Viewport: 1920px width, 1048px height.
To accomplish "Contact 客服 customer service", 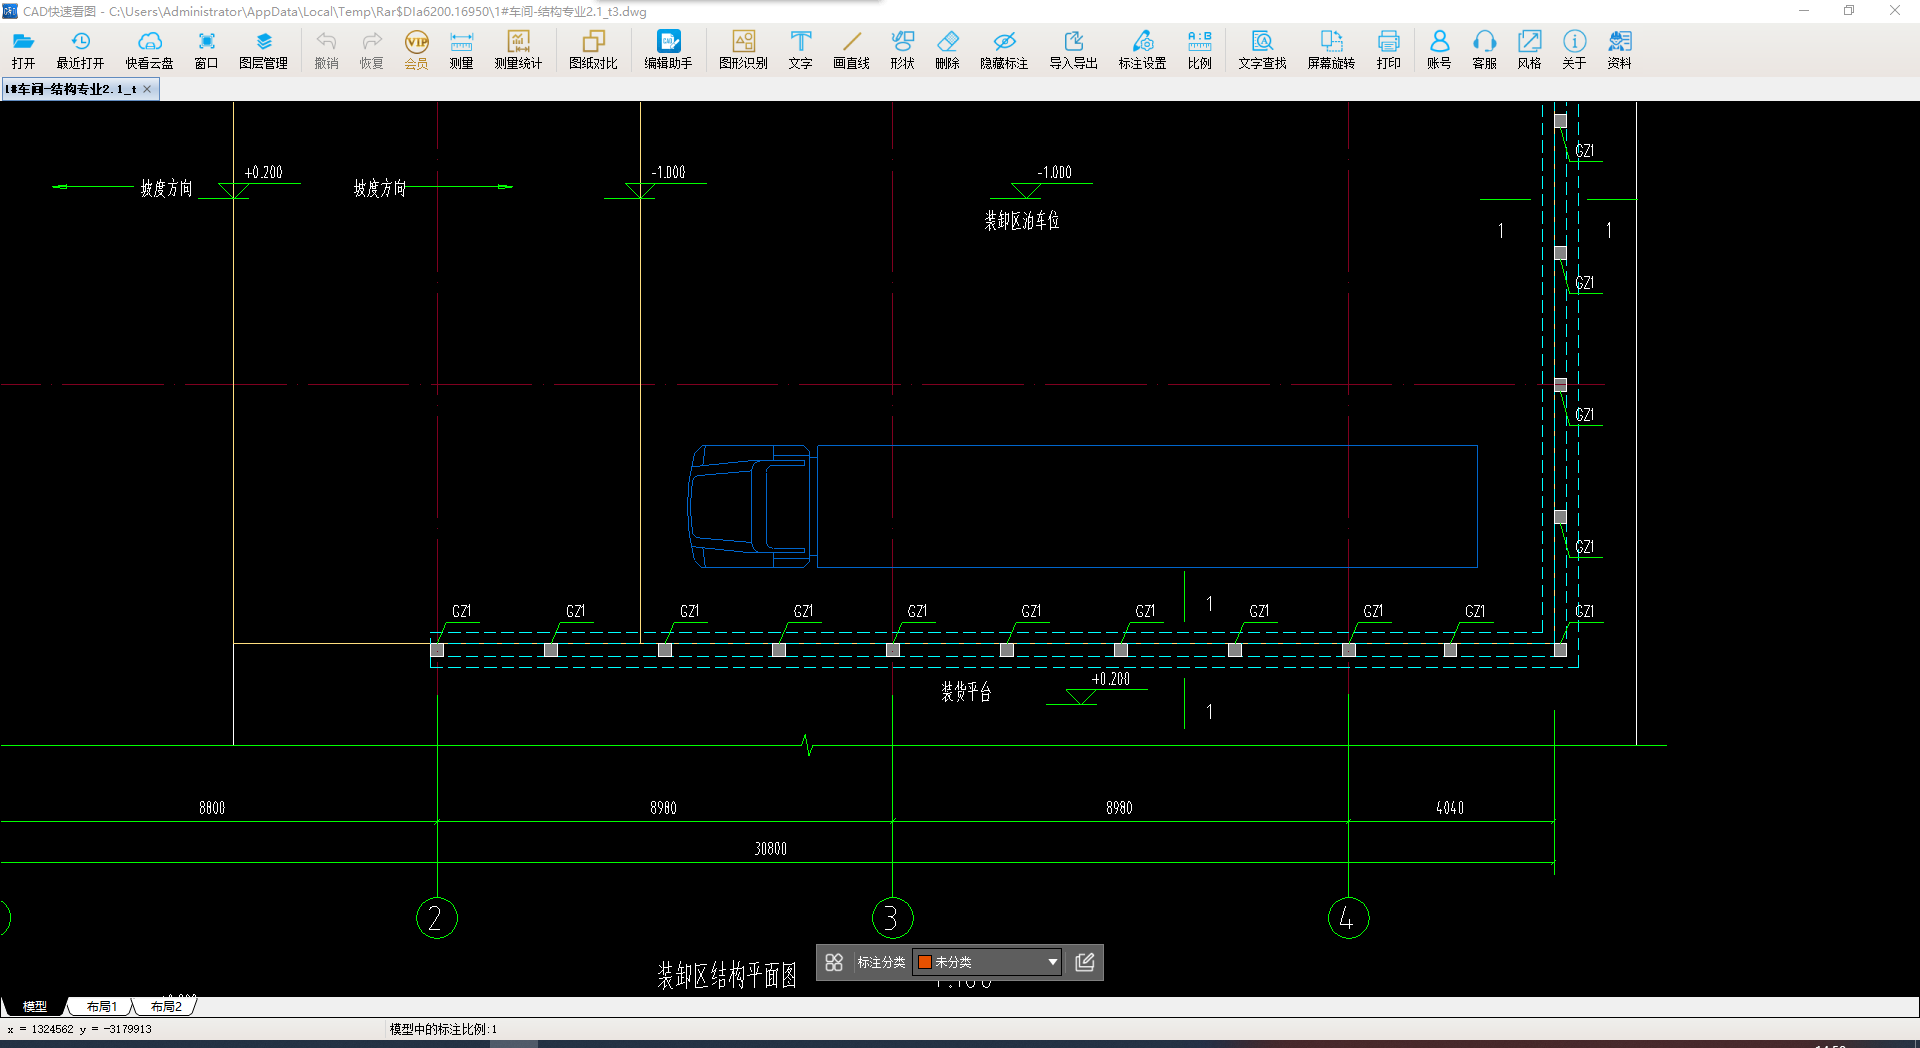I will 1484,50.
